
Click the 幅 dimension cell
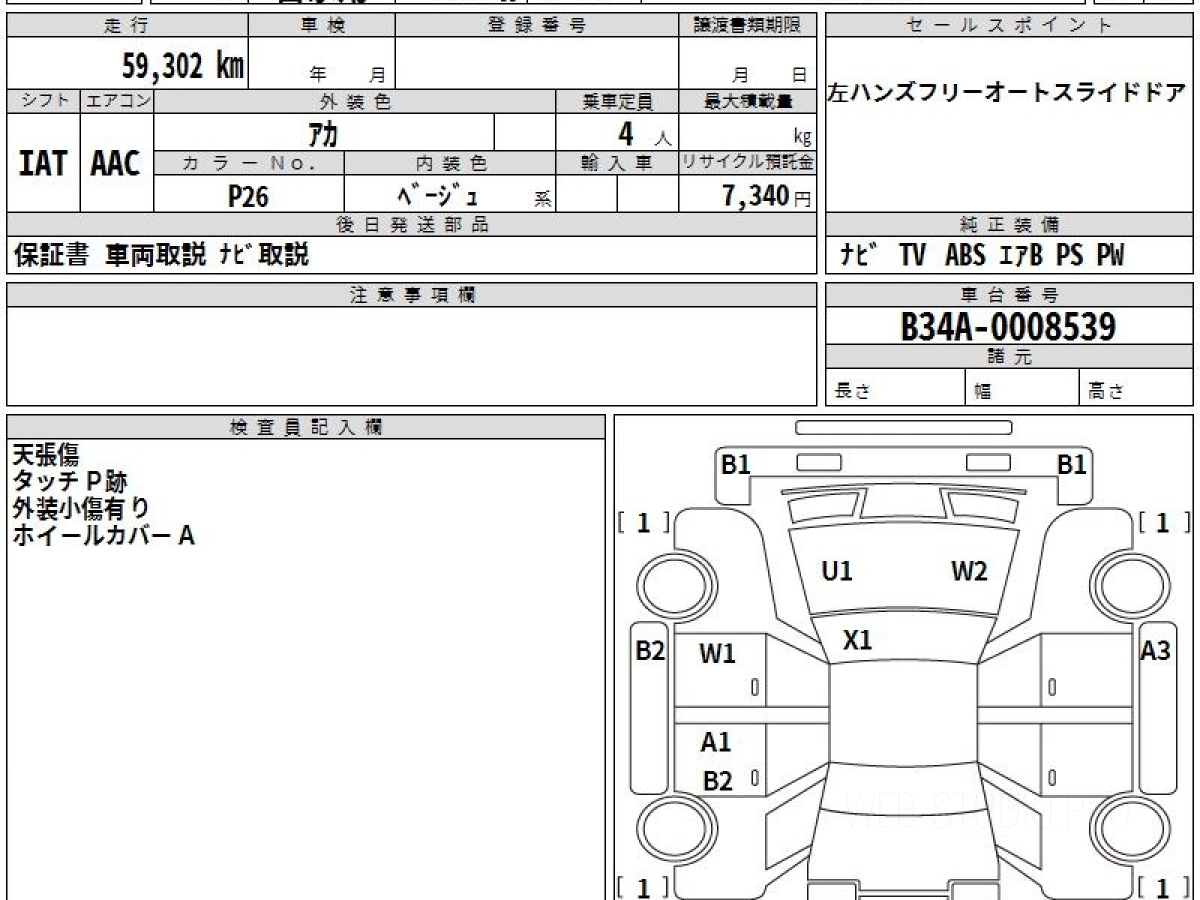[1022, 388]
